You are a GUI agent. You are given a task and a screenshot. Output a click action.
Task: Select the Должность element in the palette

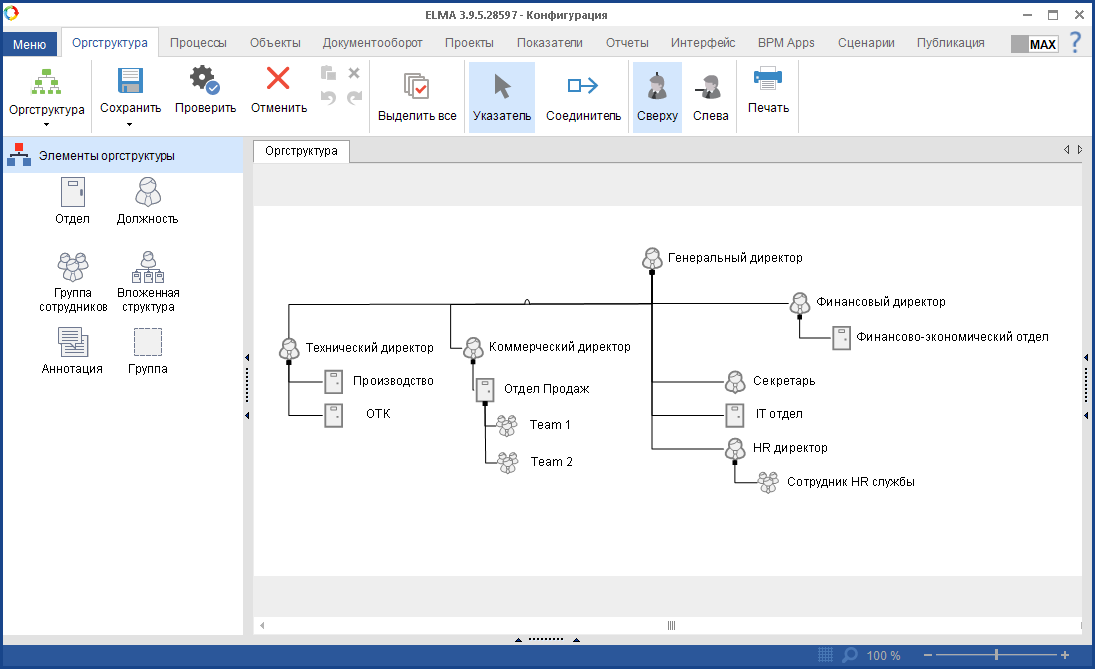tap(147, 192)
